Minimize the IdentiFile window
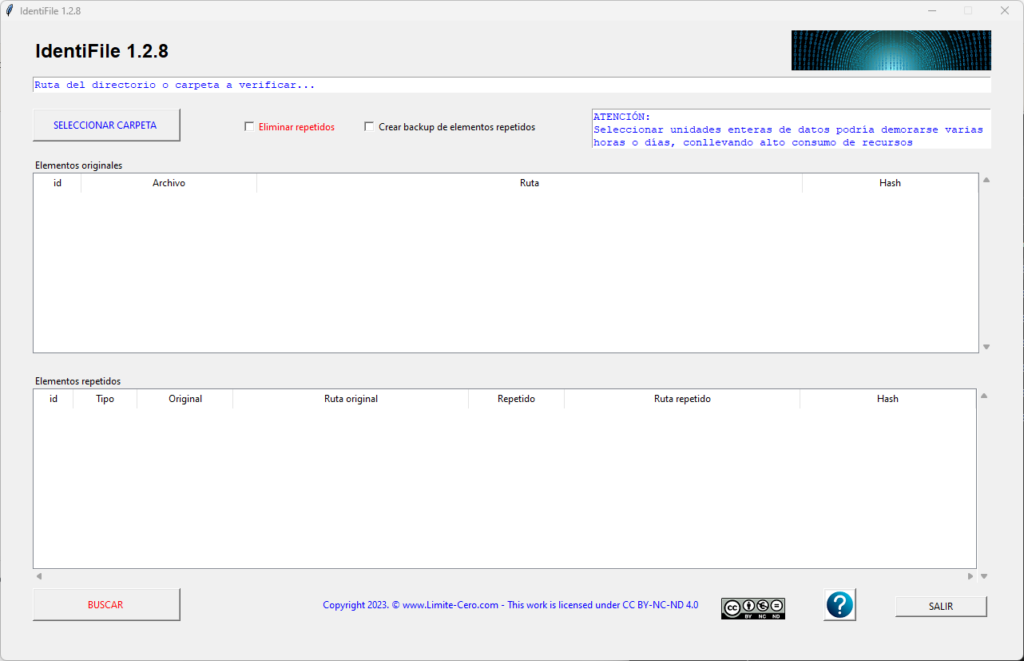Image resolution: width=1024 pixels, height=661 pixels. tap(932, 10)
